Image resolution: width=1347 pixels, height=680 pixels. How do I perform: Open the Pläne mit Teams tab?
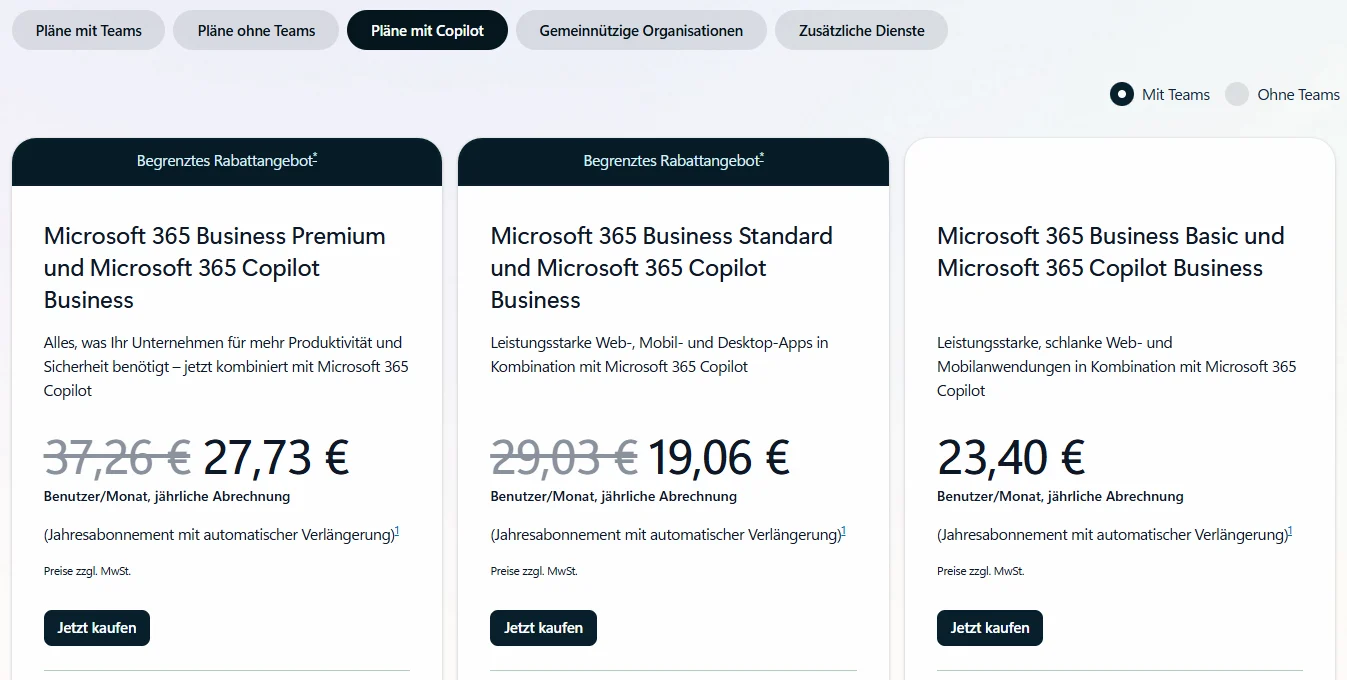coord(89,30)
